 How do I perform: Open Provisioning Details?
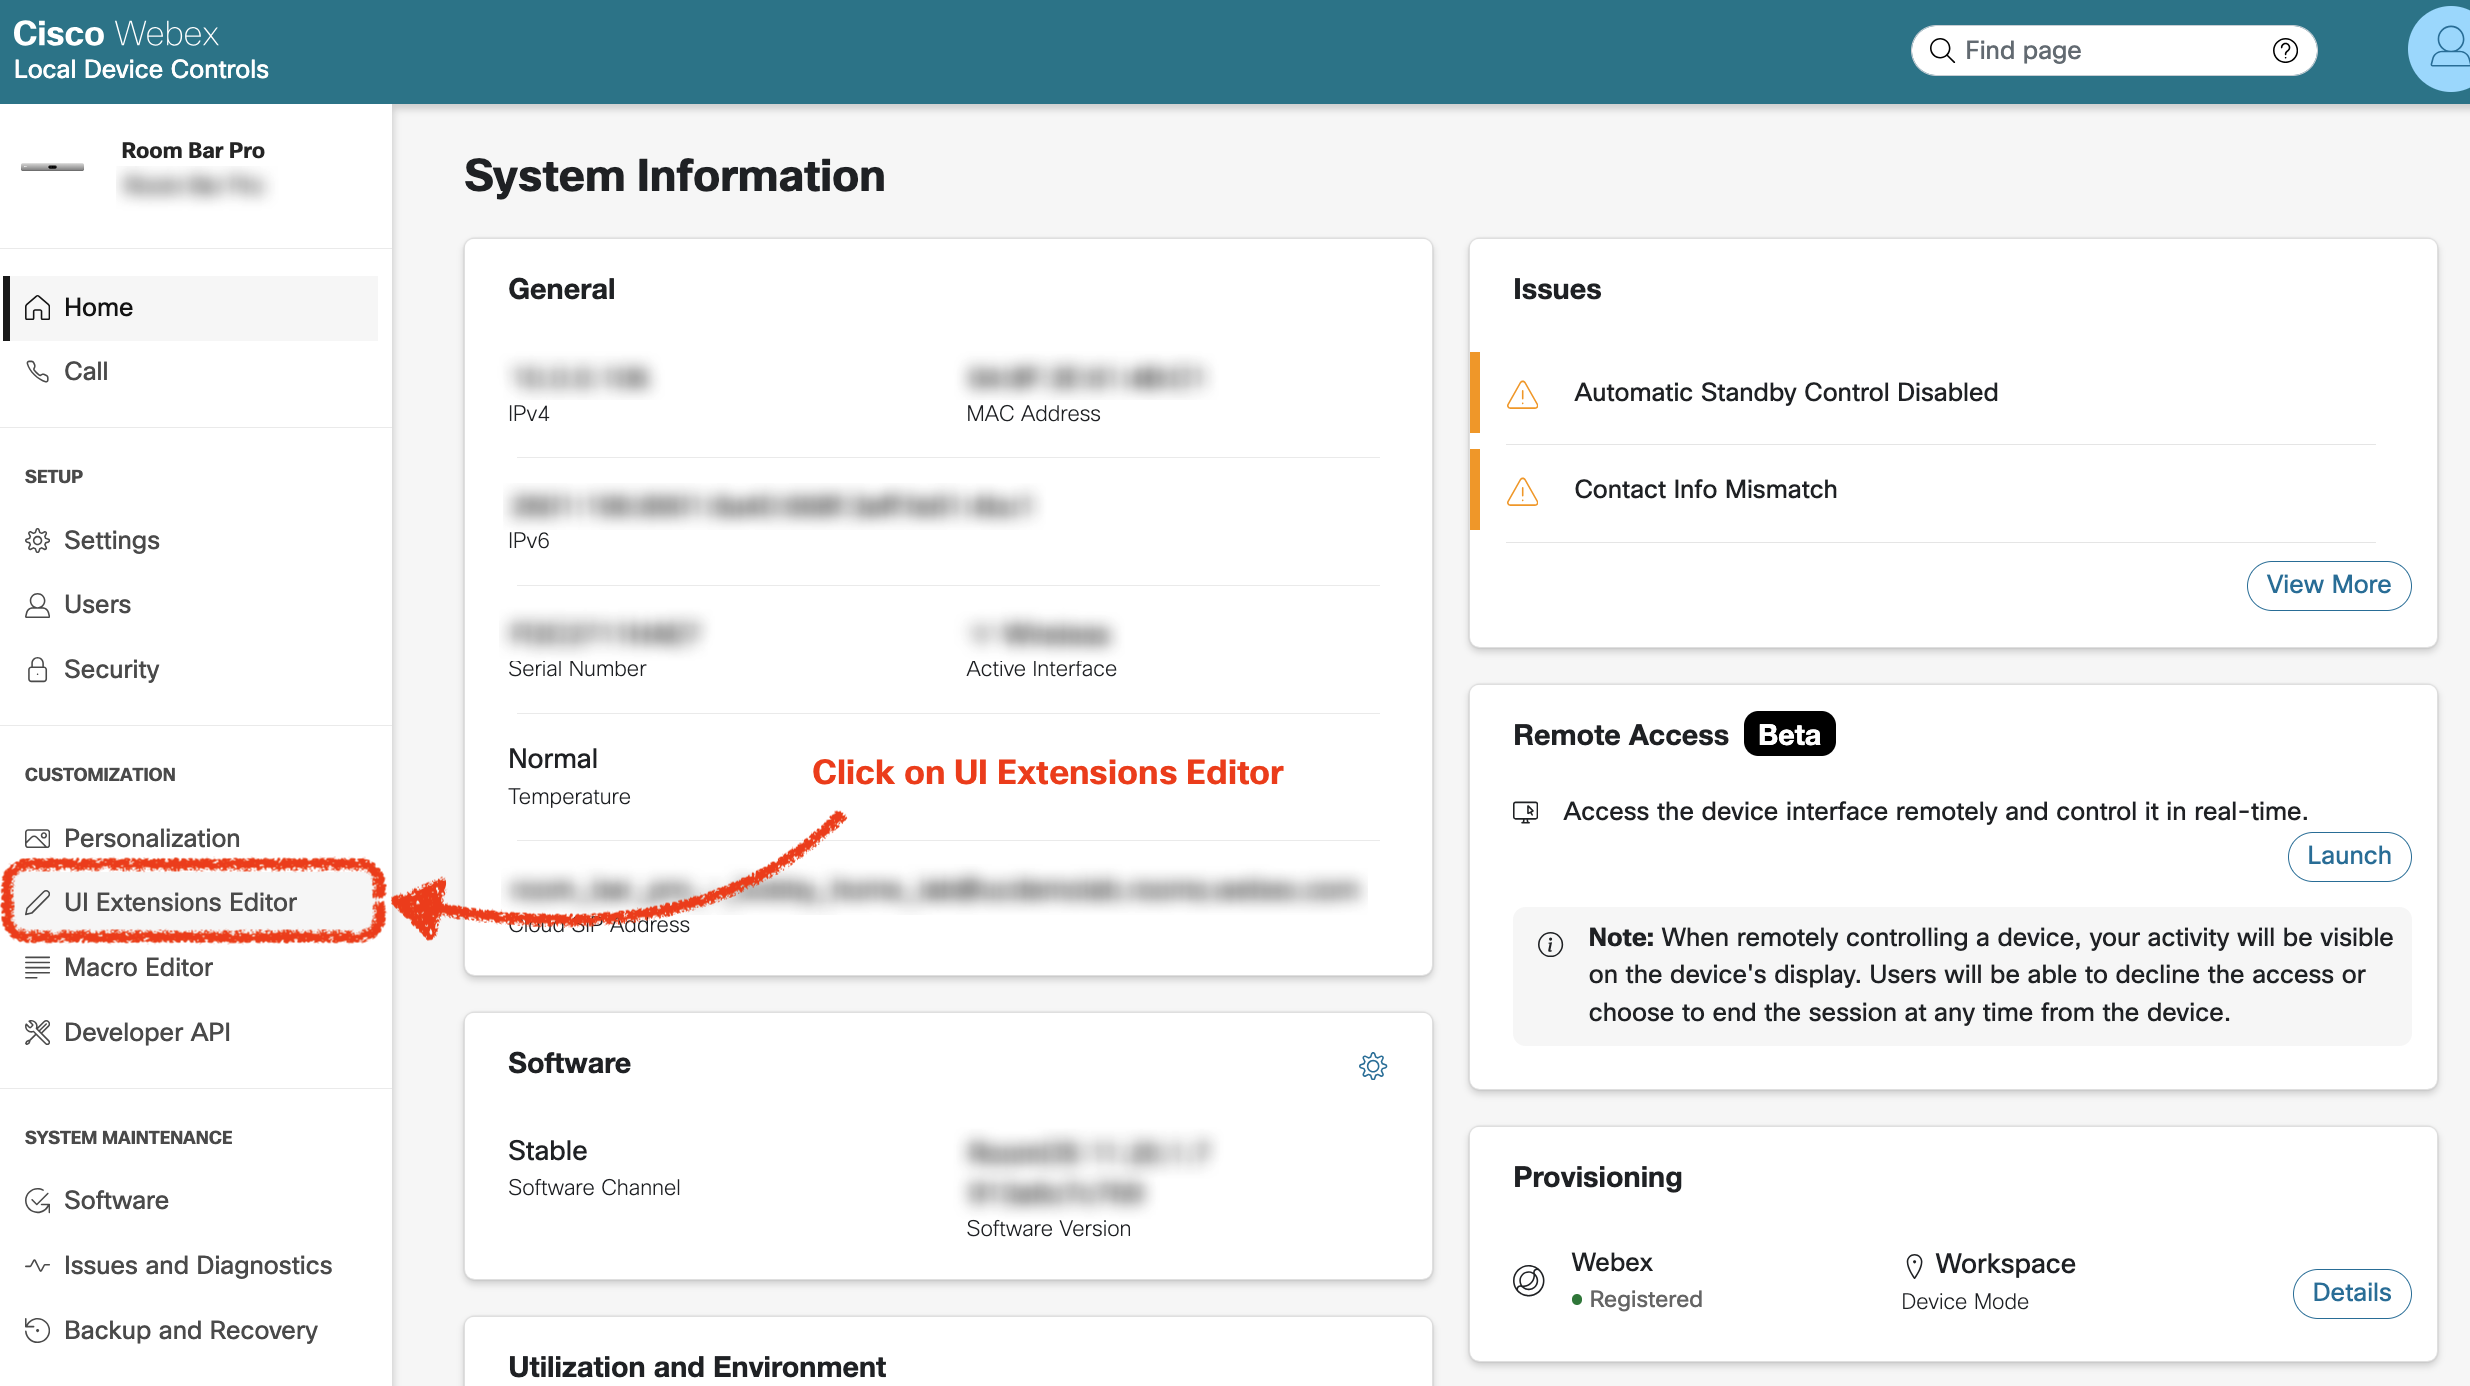(2351, 1293)
